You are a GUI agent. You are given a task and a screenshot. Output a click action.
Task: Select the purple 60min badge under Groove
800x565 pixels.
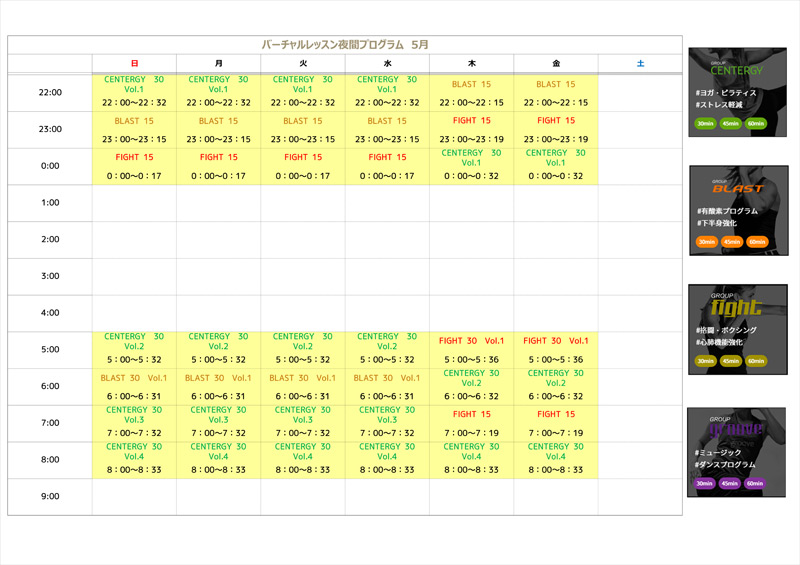tap(754, 483)
